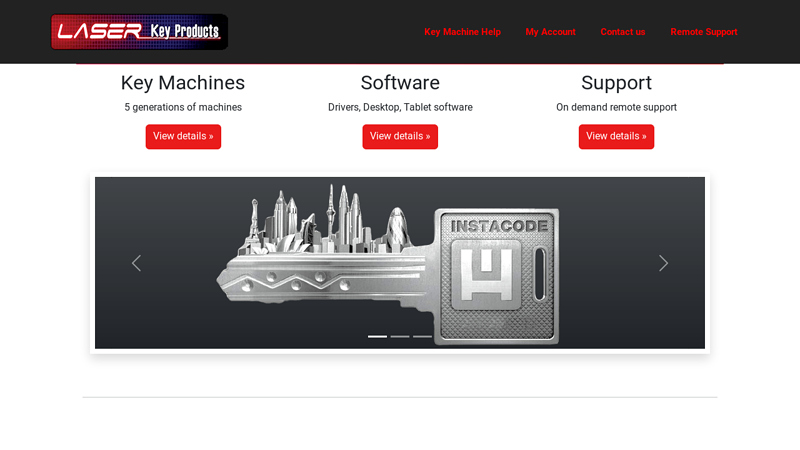The height and width of the screenshot is (450, 800).
Task: Jump to the third carousel slide indicator
Action: (422, 337)
